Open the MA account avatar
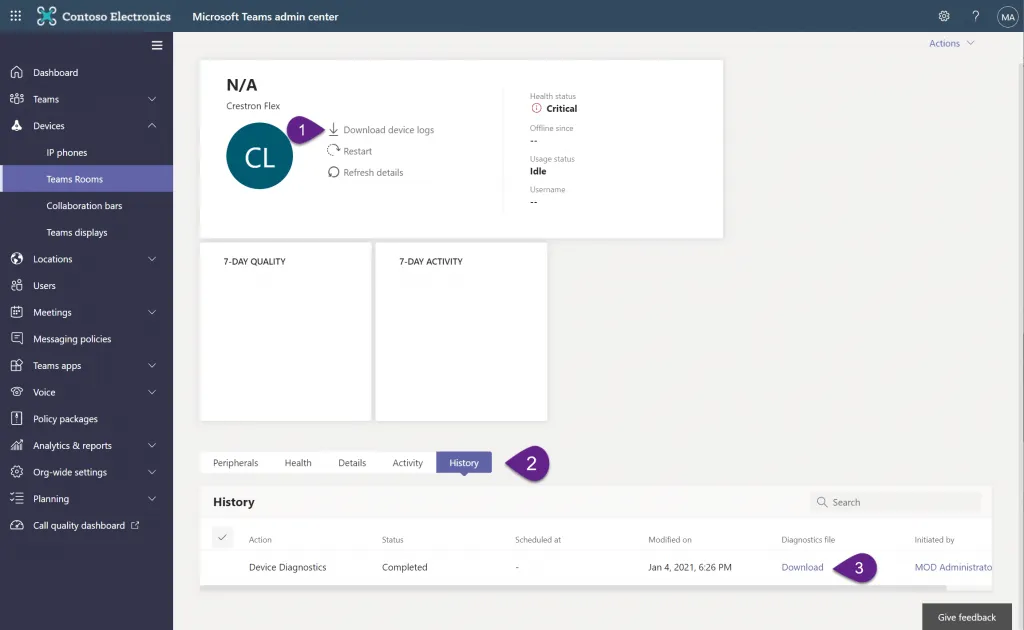Viewport: 1024px width, 630px height. point(1006,16)
